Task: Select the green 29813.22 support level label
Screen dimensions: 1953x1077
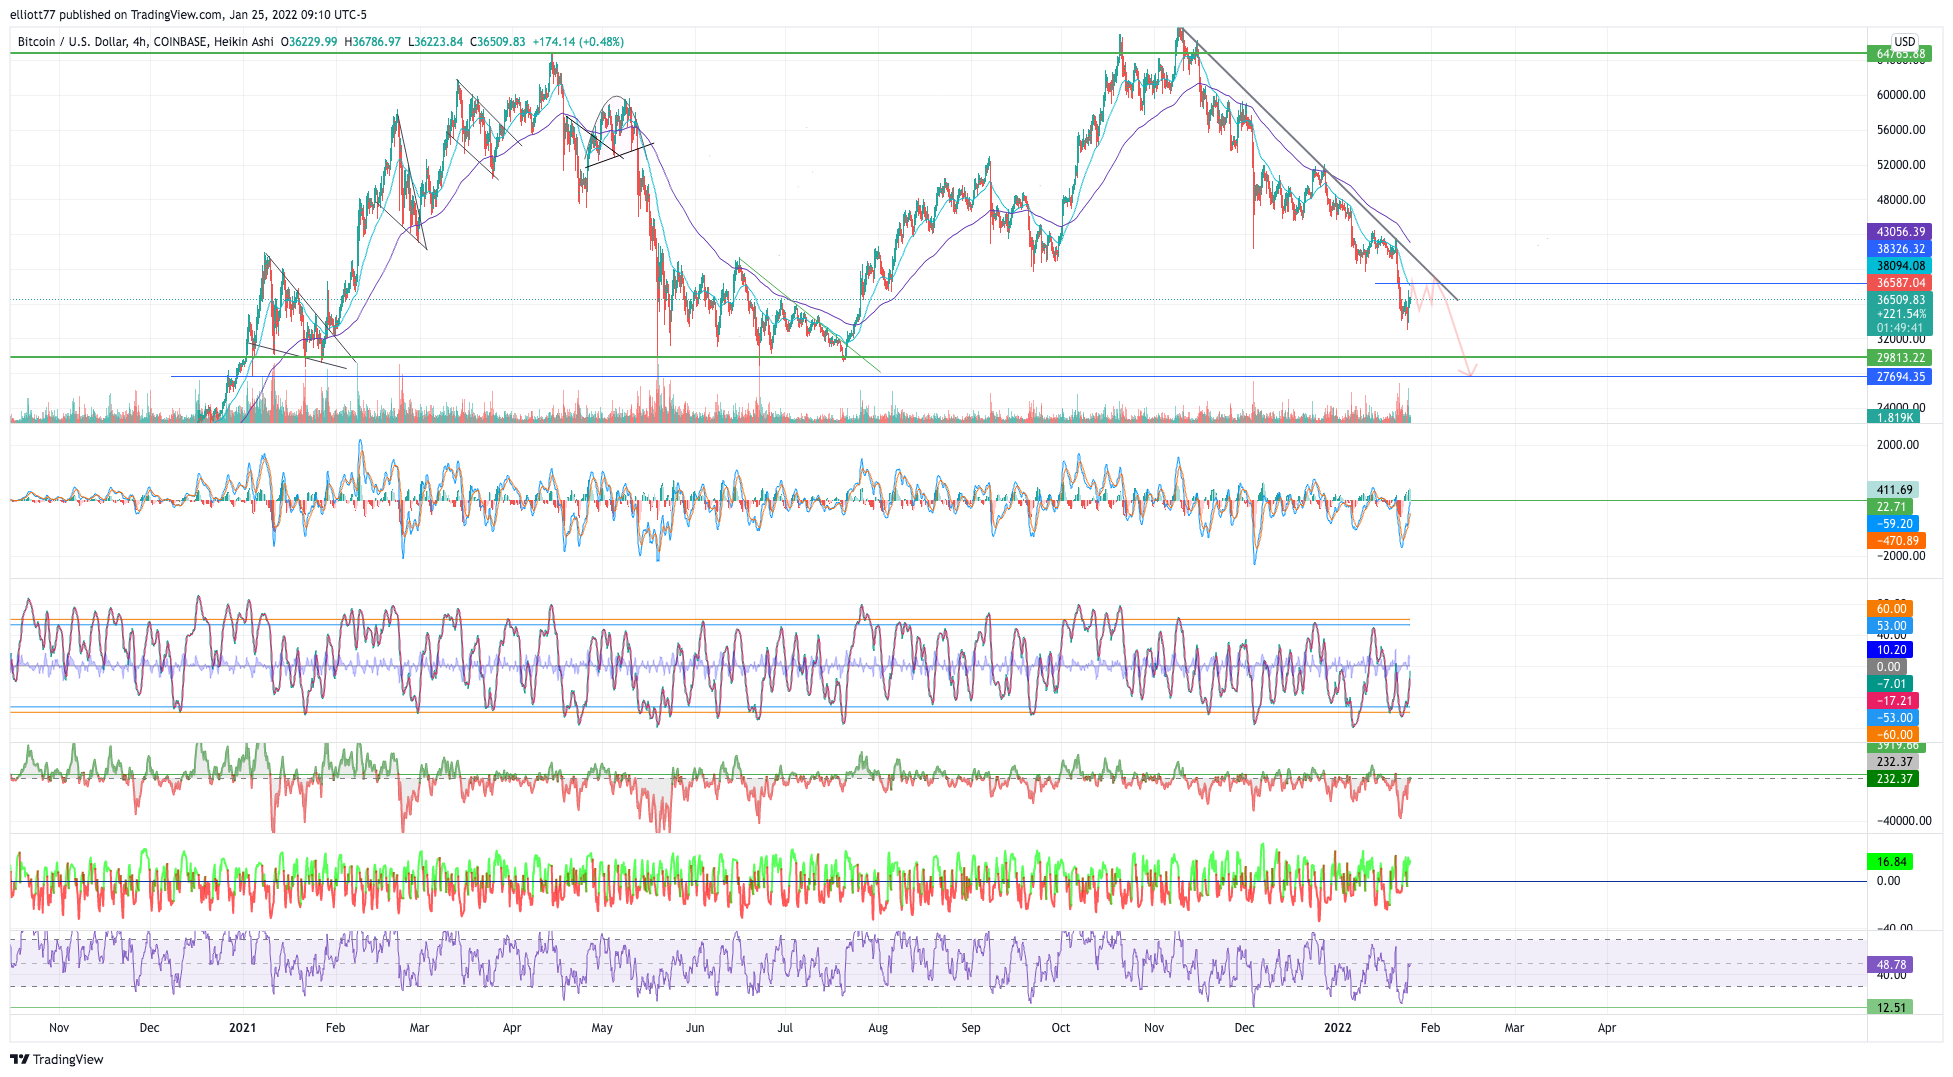Action: tap(1899, 358)
